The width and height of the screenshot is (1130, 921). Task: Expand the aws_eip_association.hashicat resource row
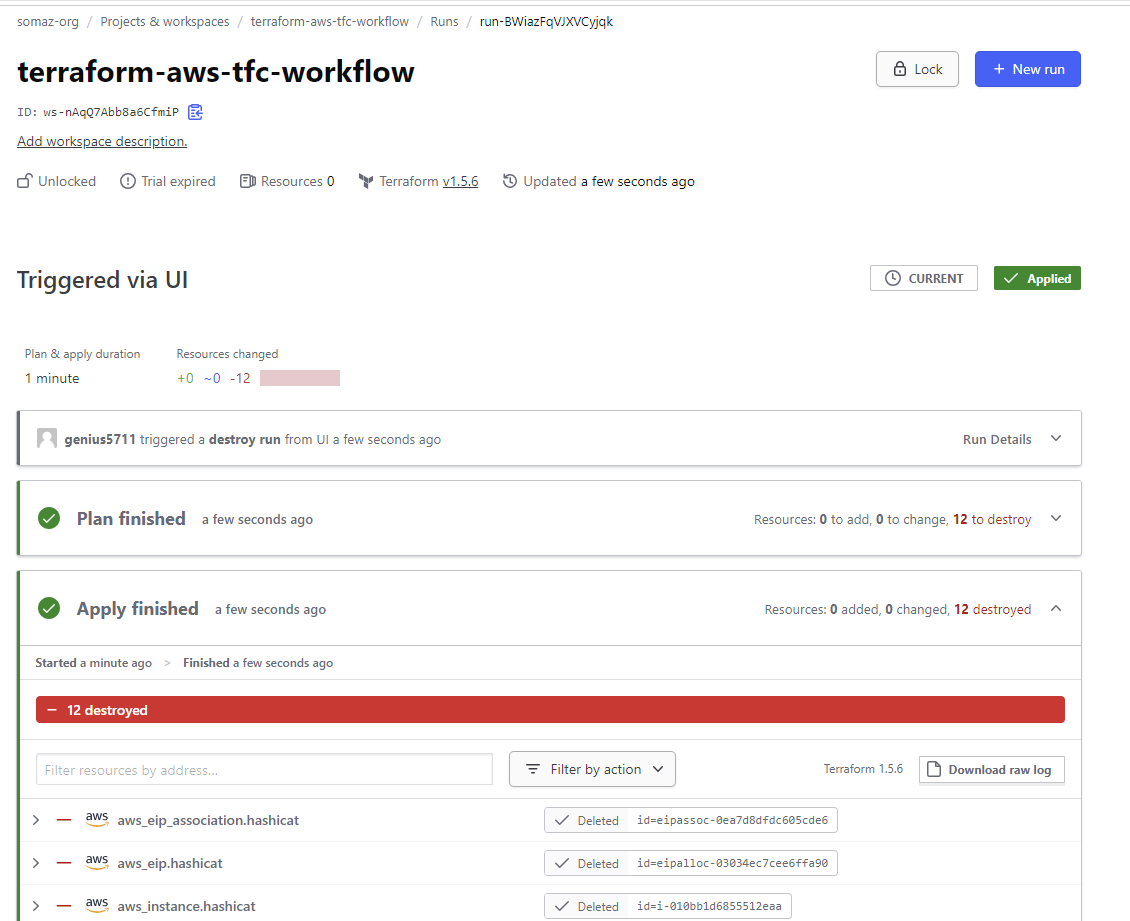coord(36,820)
